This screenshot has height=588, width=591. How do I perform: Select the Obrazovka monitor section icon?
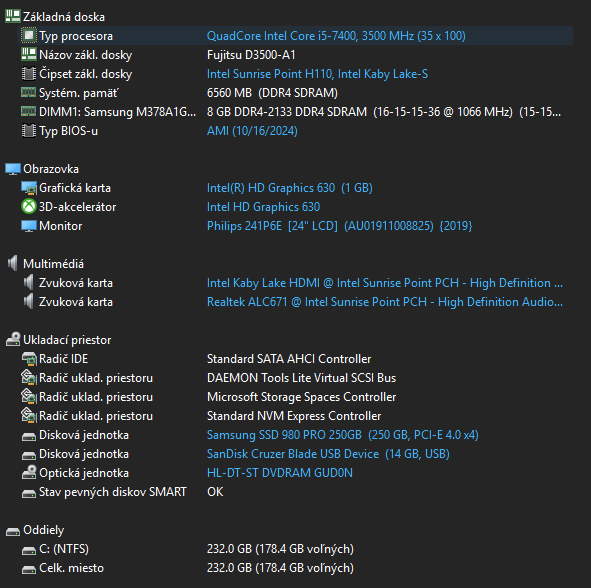(13, 169)
